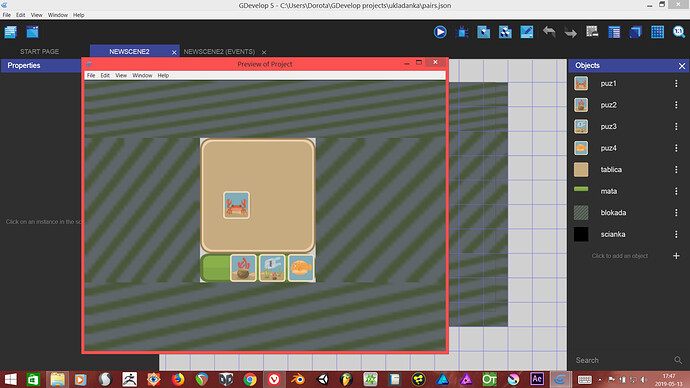Launch the scene preview with play button

coord(440,32)
